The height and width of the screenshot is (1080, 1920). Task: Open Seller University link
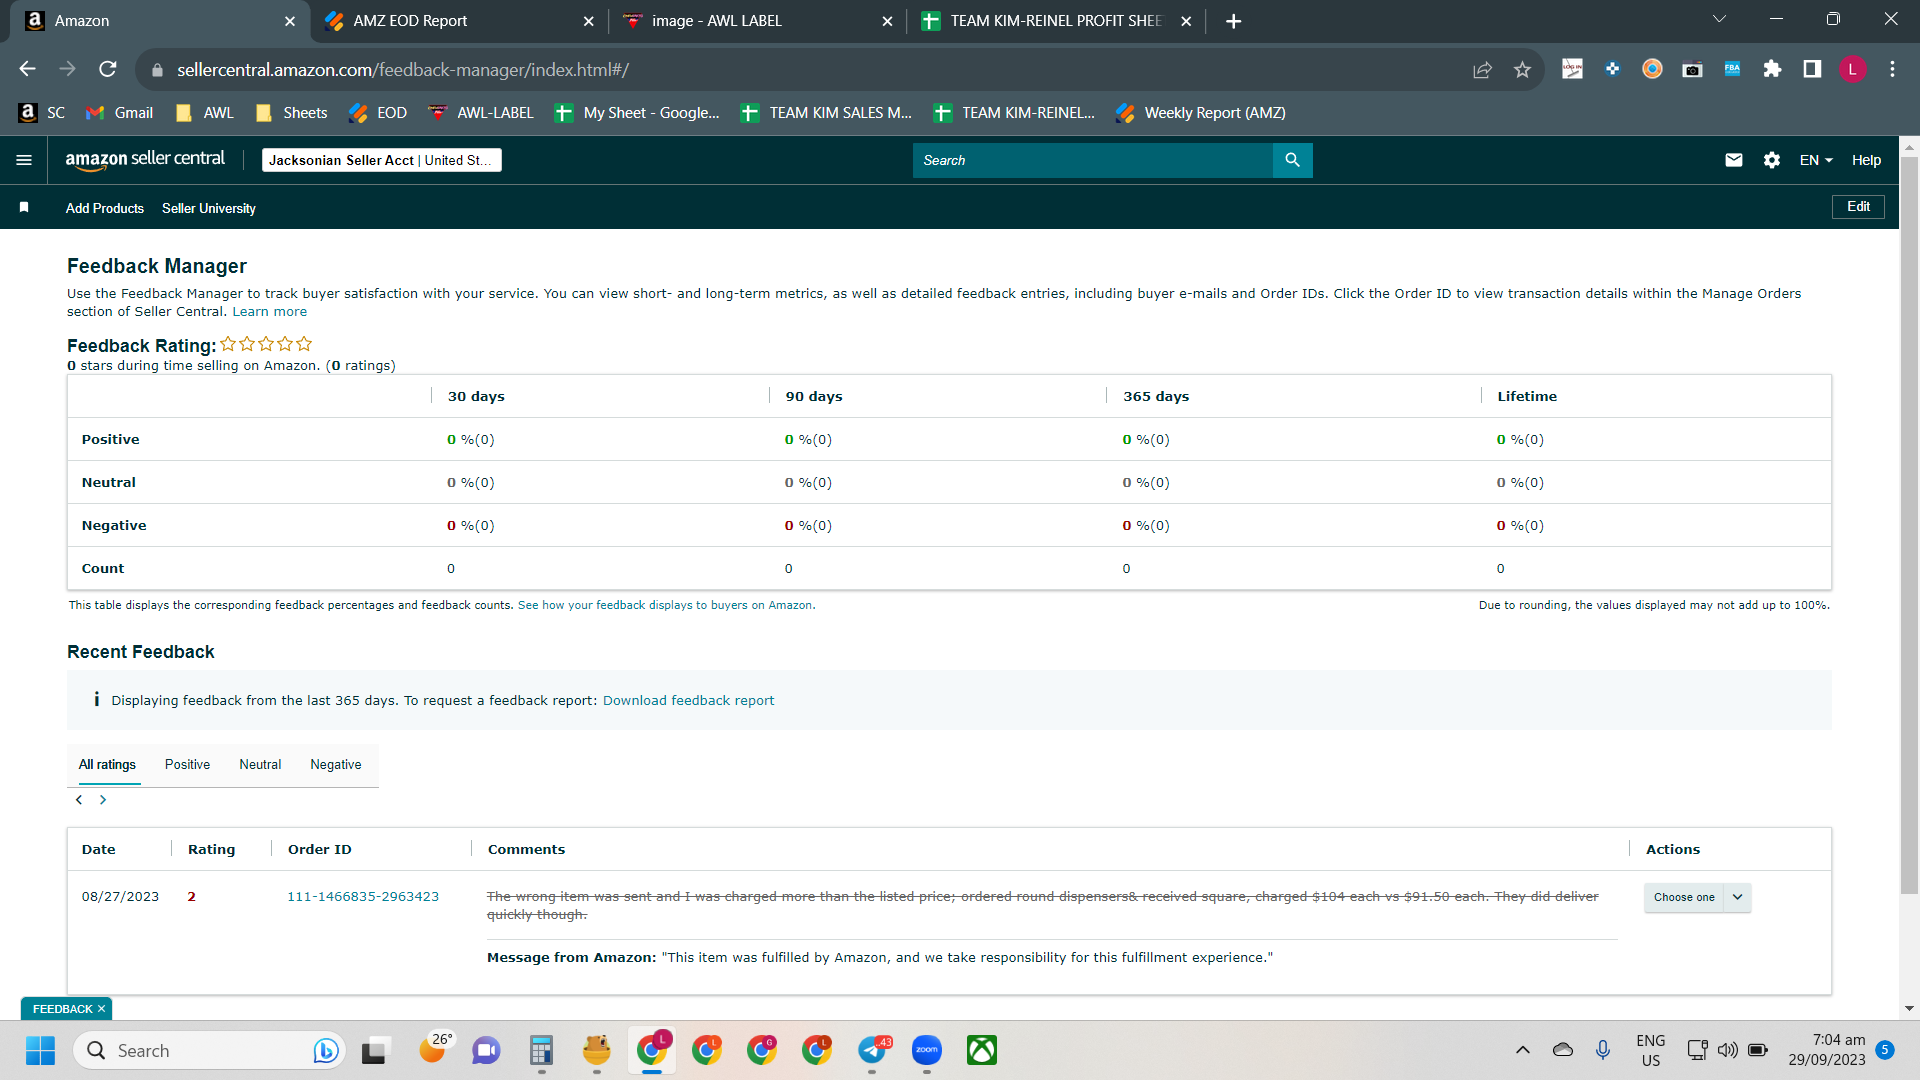pyautogui.click(x=209, y=208)
